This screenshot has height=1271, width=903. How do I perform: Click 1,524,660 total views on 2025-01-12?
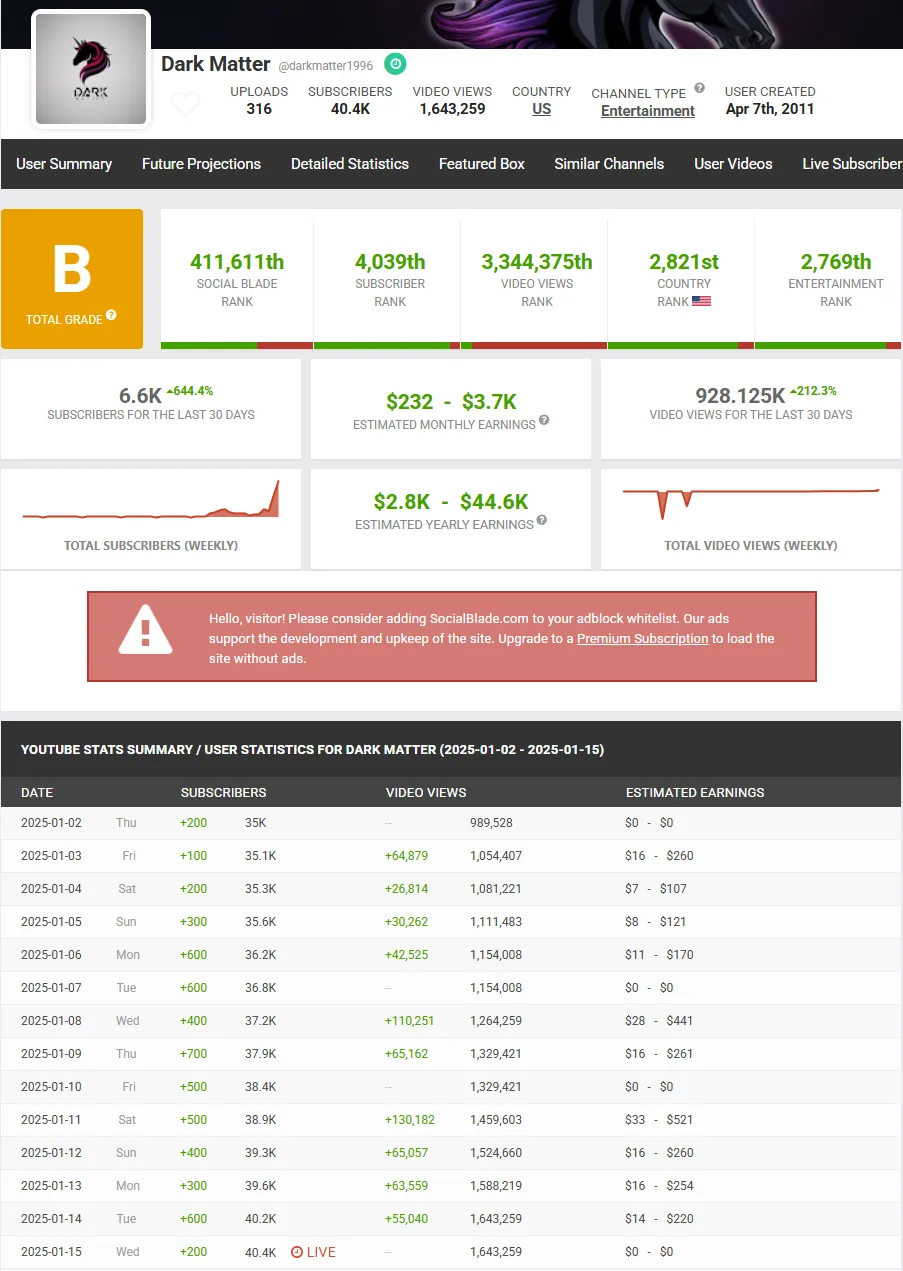tap(496, 1153)
